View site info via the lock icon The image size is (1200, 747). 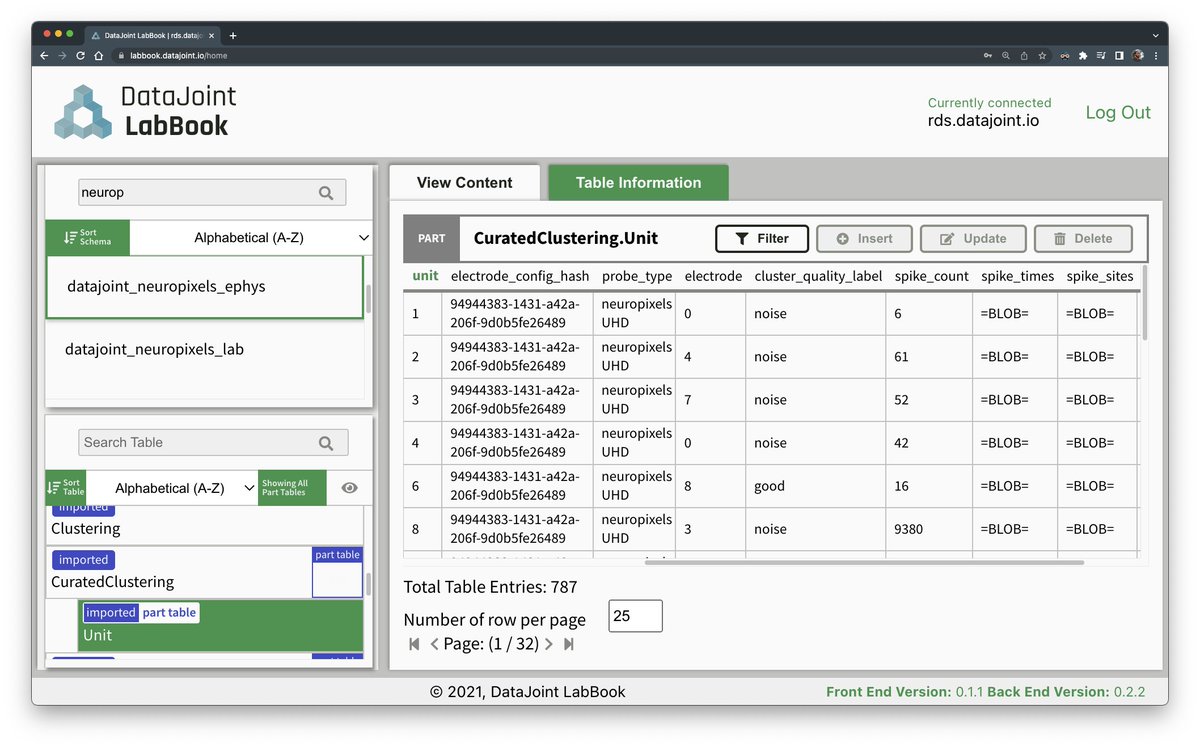coord(122,56)
